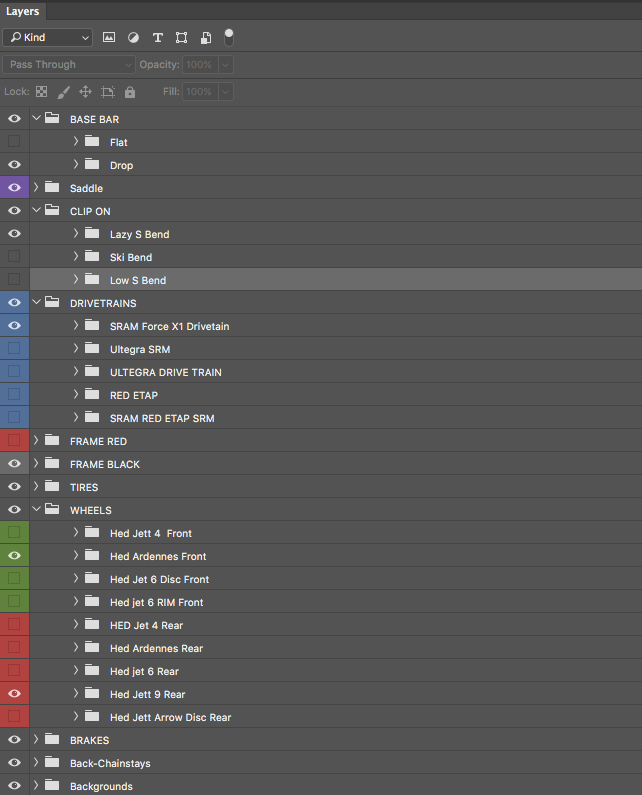Collapse the BASE BAR group

36,118
